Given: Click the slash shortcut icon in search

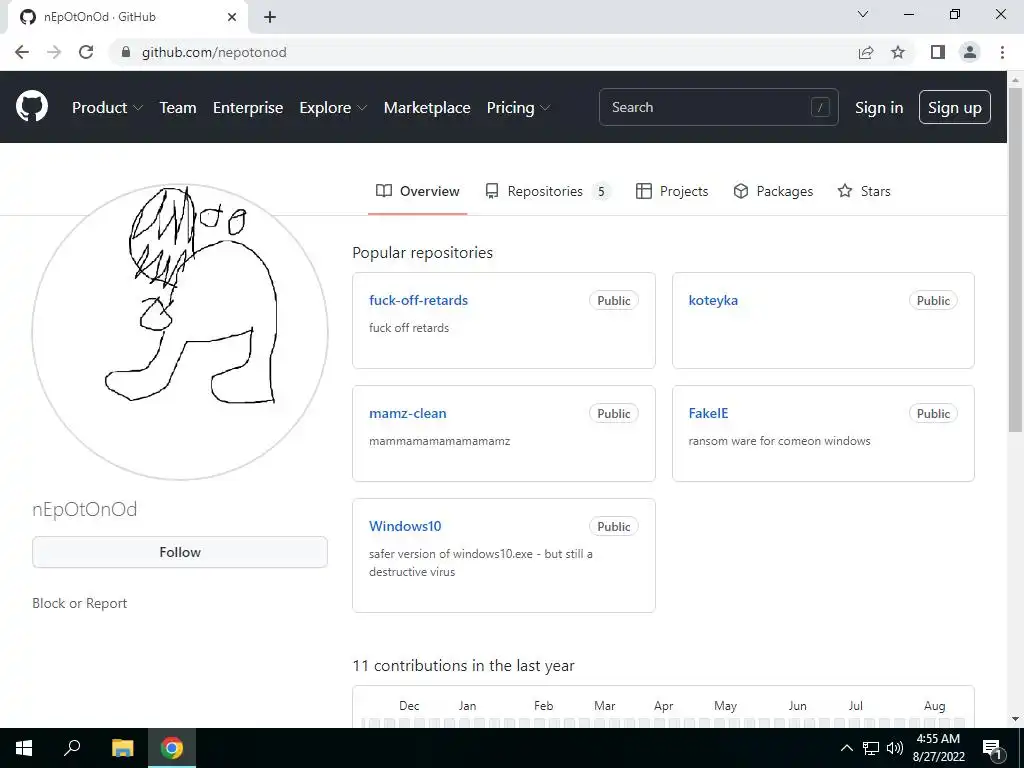Looking at the screenshot, I should coord(820,107).
